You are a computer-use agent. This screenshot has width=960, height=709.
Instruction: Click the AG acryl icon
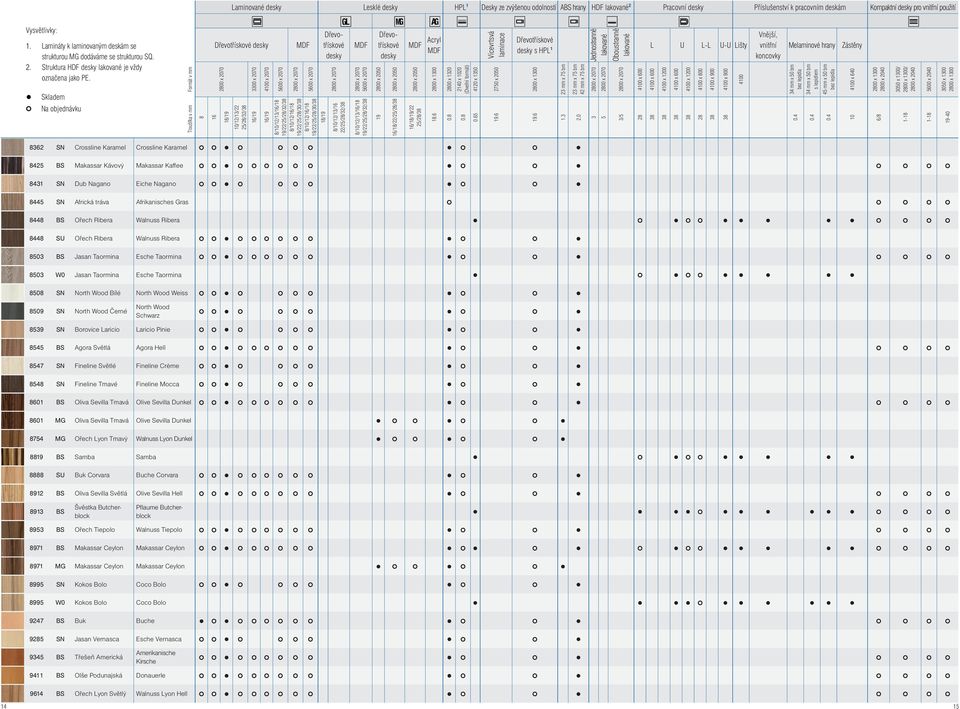point(434,21)
